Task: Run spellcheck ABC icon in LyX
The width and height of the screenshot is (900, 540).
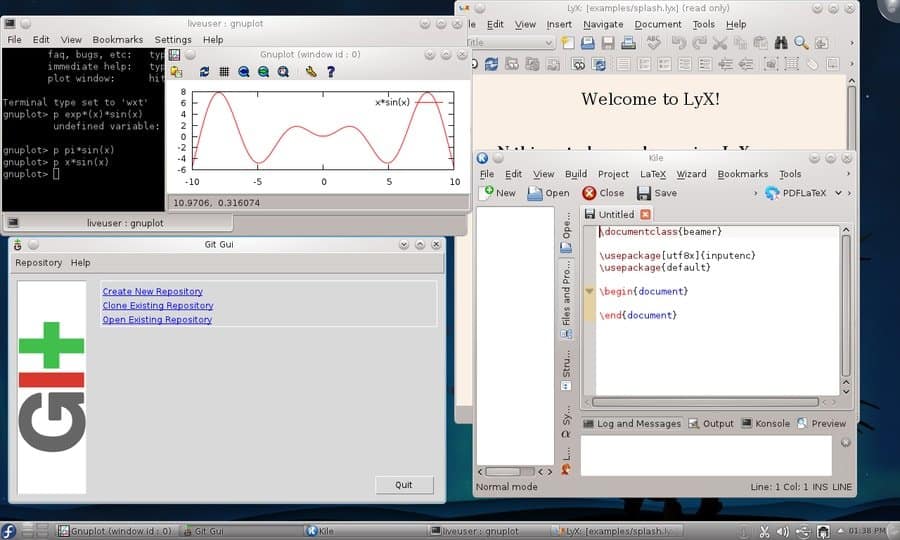Action: [x=653, y=42]
